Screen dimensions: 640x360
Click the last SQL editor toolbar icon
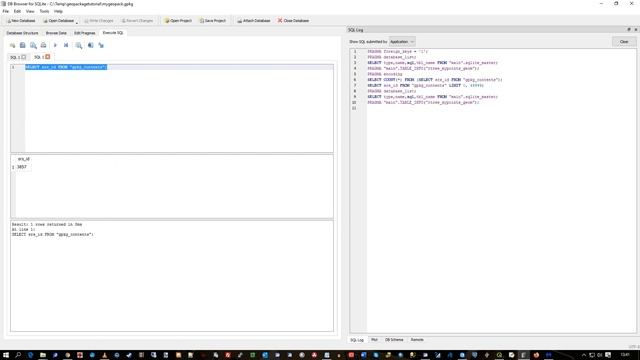[x=101, y=45]
